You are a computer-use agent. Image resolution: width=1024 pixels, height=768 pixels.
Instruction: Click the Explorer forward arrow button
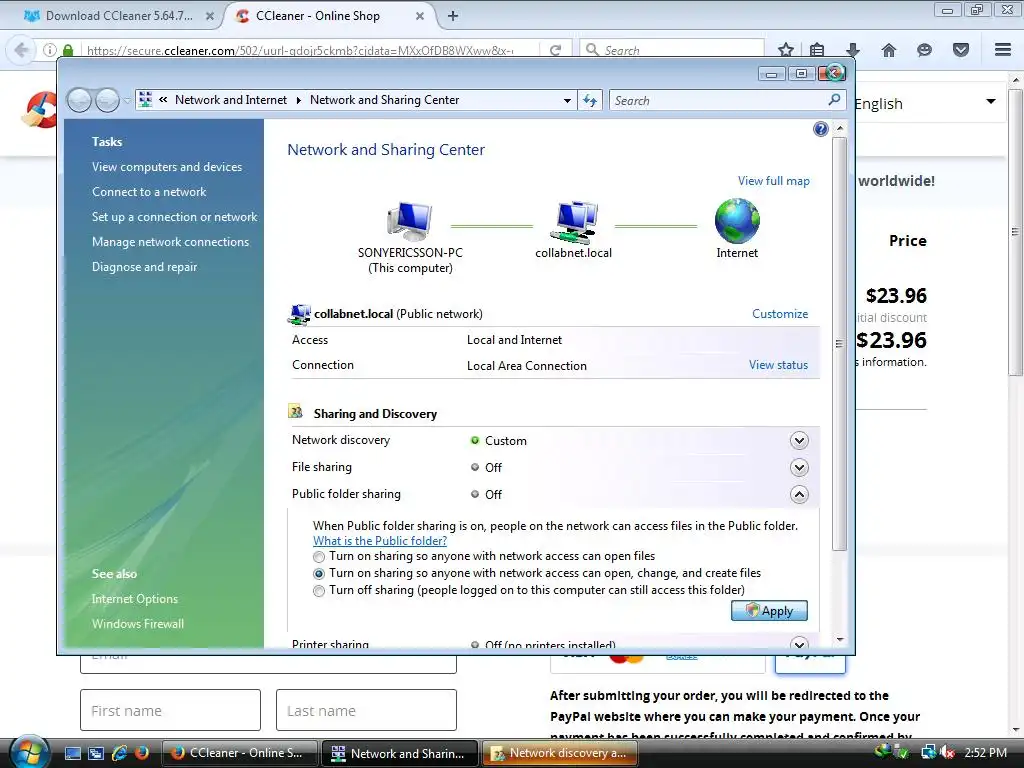click(107, 100)
